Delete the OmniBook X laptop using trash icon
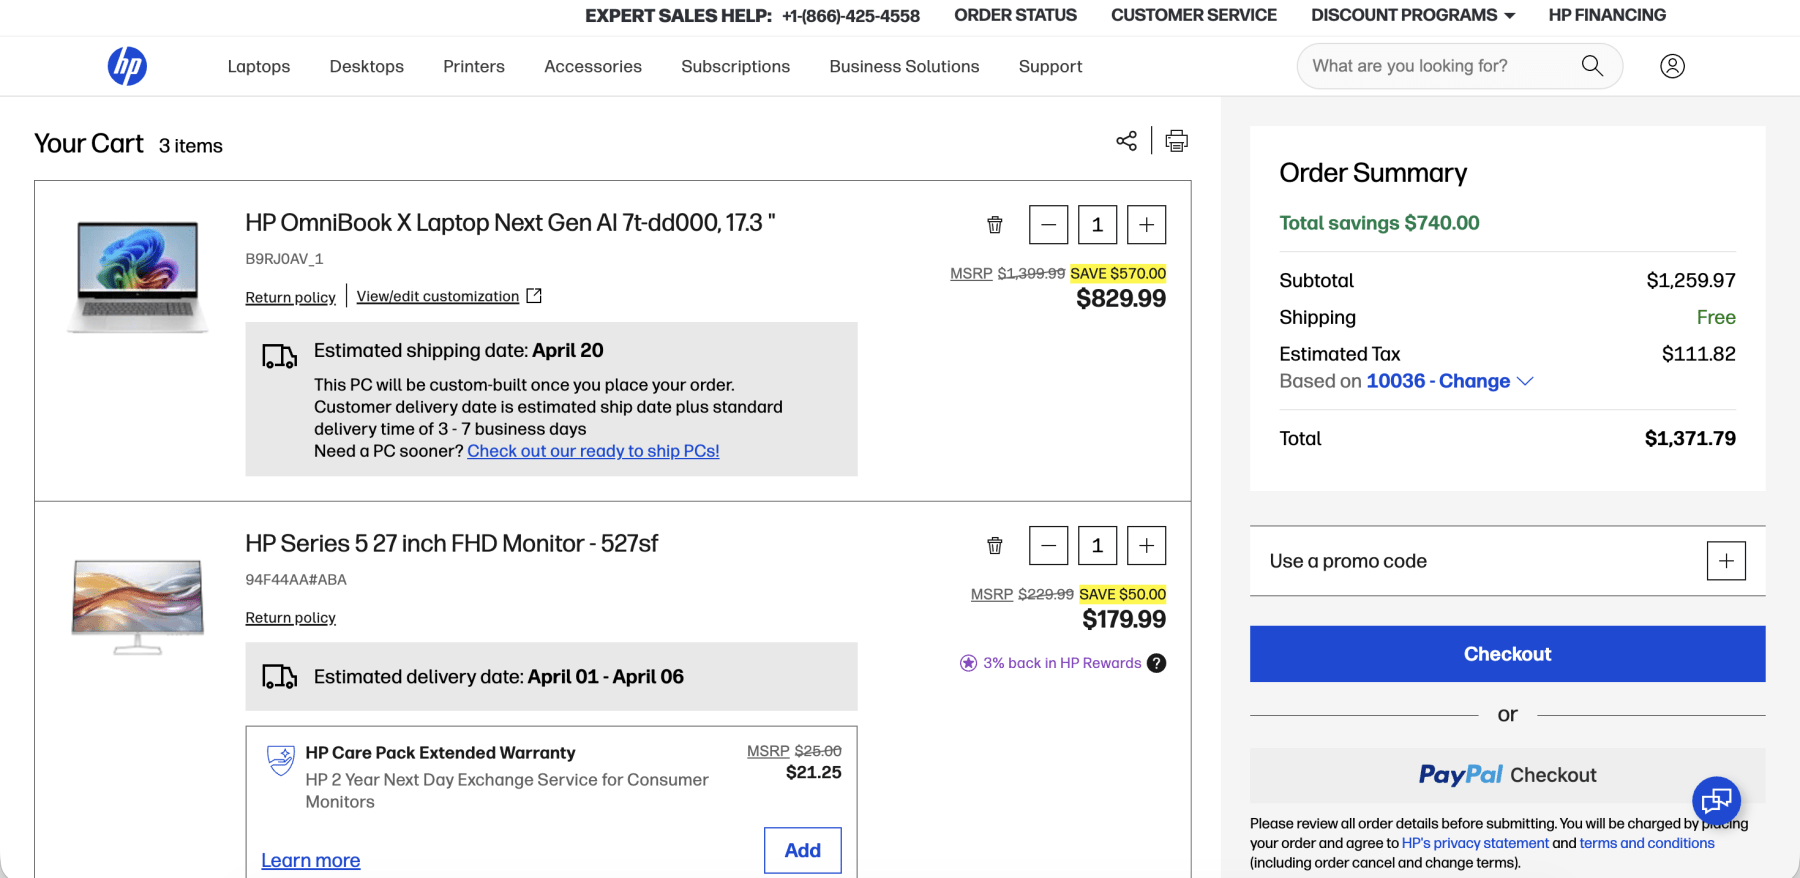1800x878 pixels. point(995,225)
